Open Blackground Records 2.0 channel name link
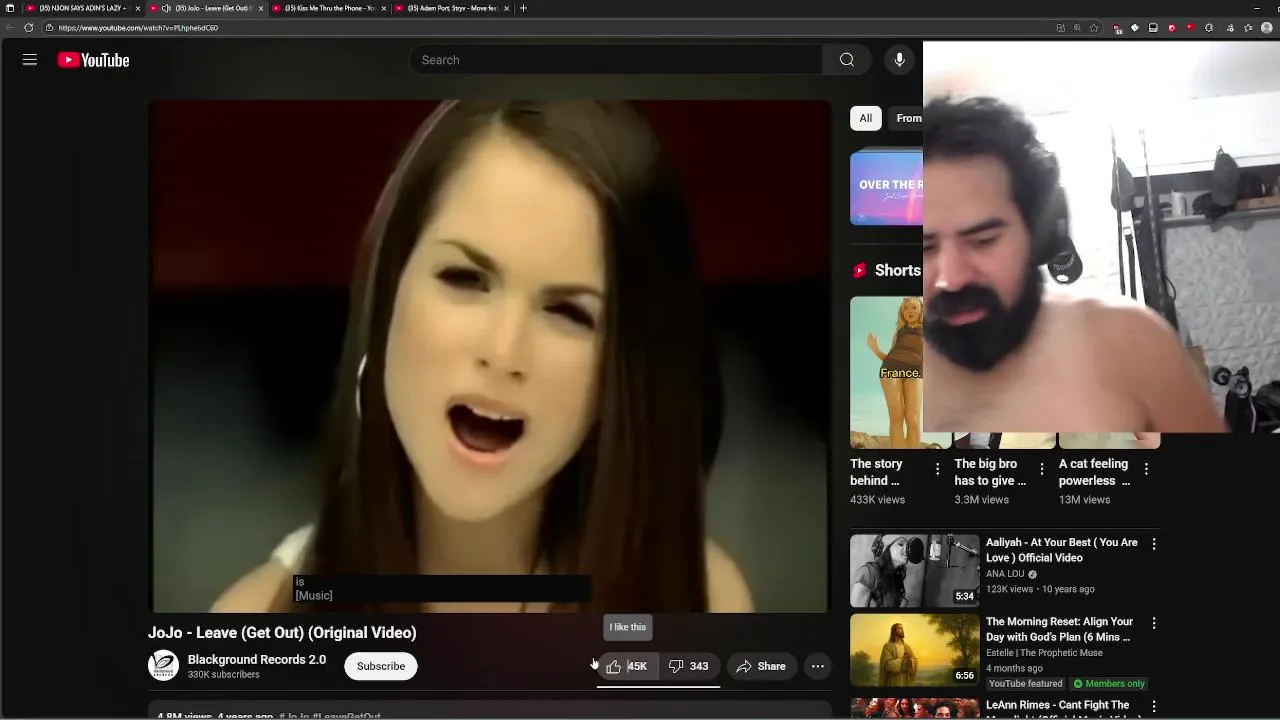 (257, 660)
